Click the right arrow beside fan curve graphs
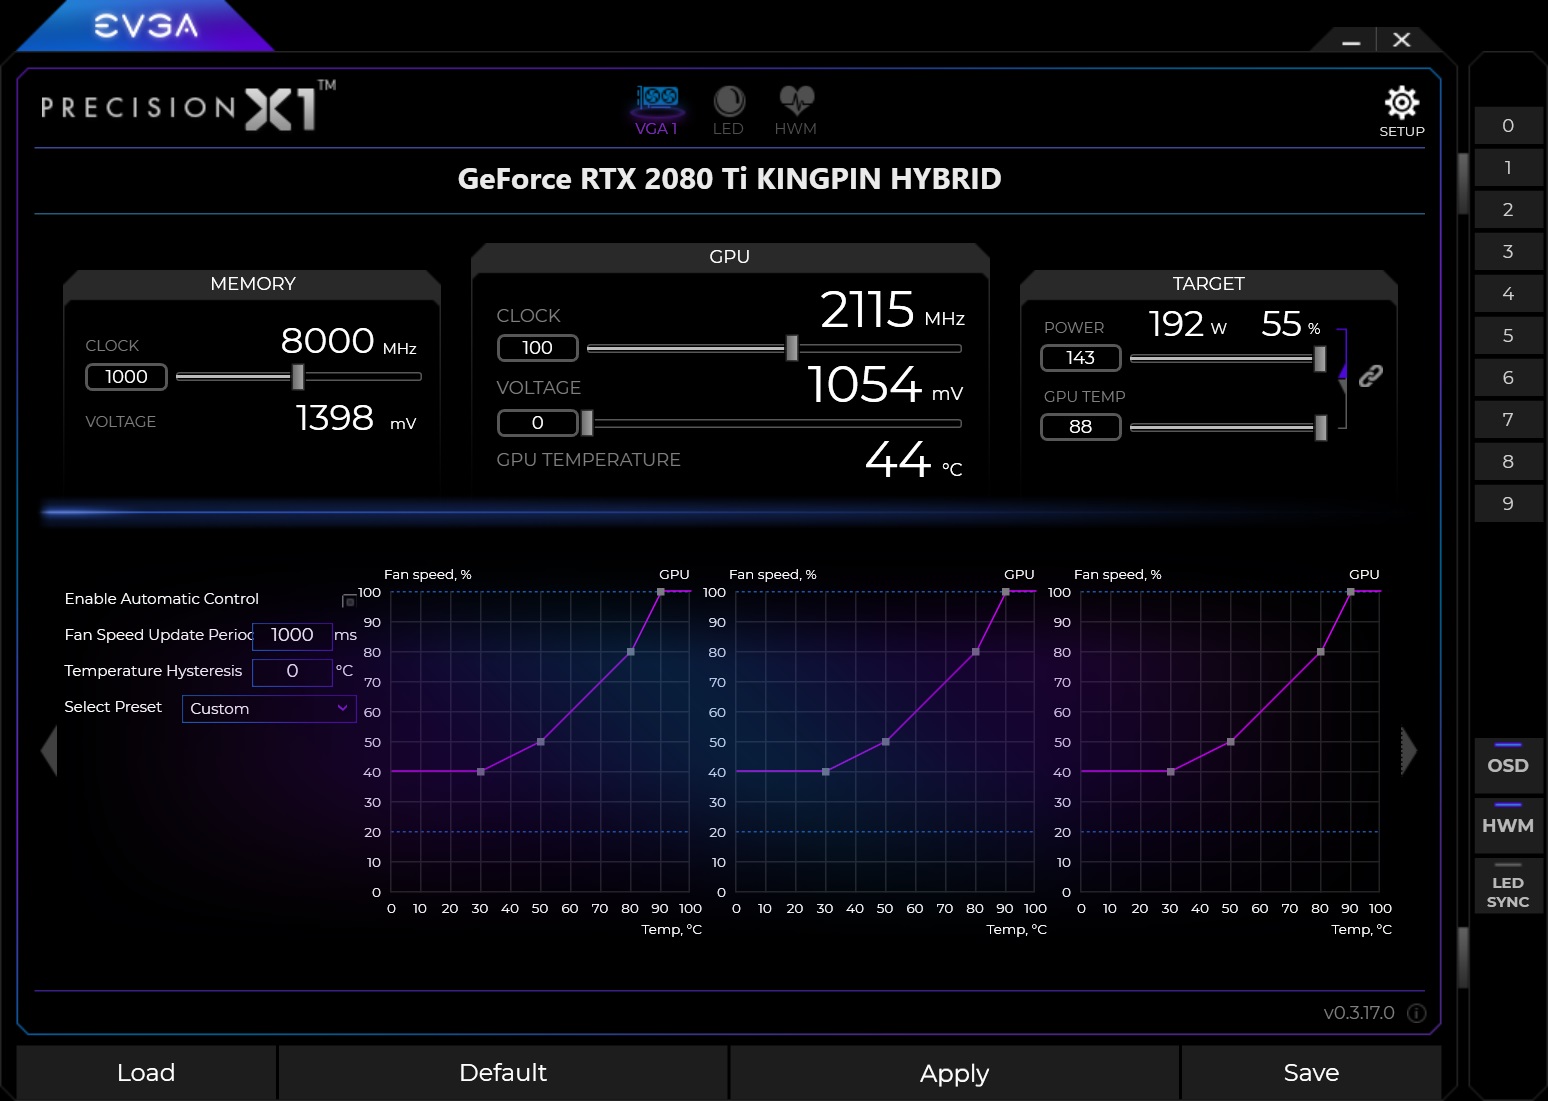 pyautogui.click(x=1408, y=749)
